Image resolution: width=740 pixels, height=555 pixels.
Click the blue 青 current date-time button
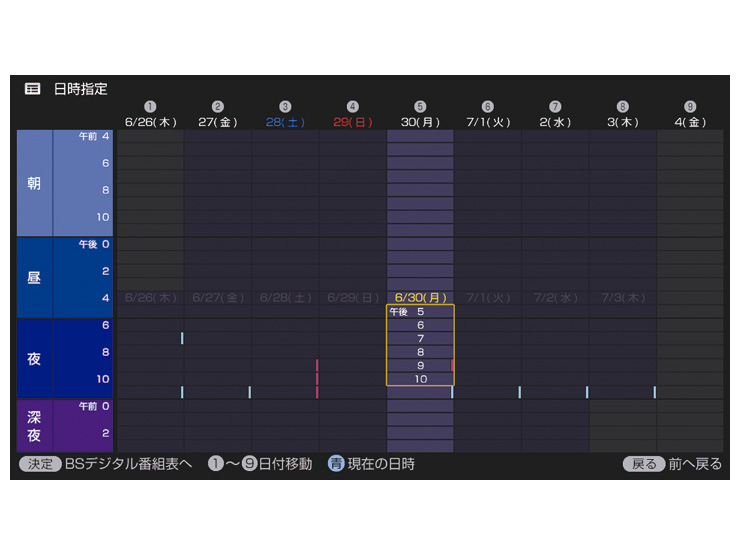pos(337,464)
